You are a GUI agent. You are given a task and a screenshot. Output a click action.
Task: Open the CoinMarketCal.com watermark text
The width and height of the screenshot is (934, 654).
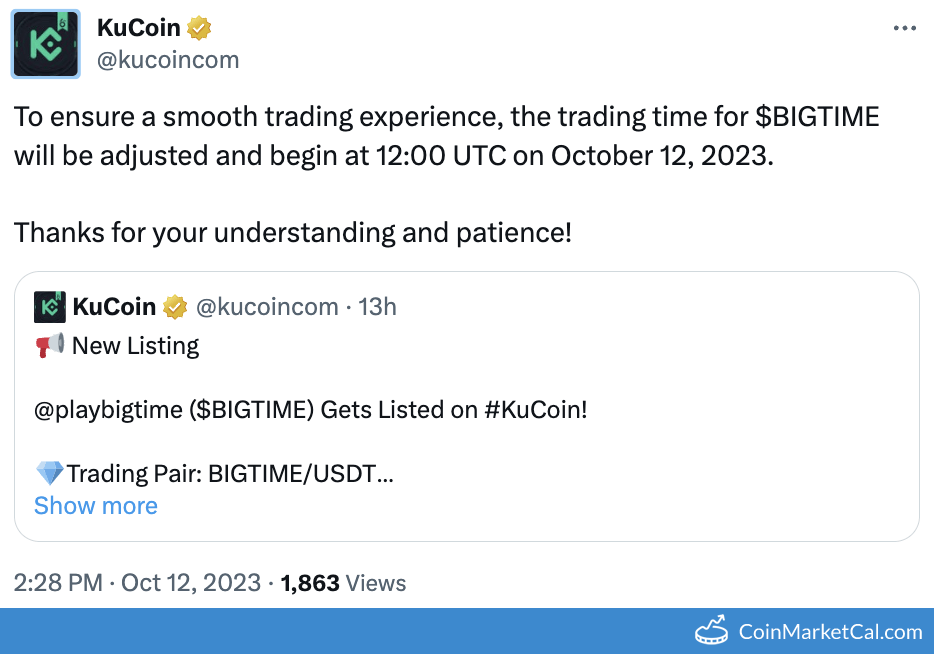[830, 632]
